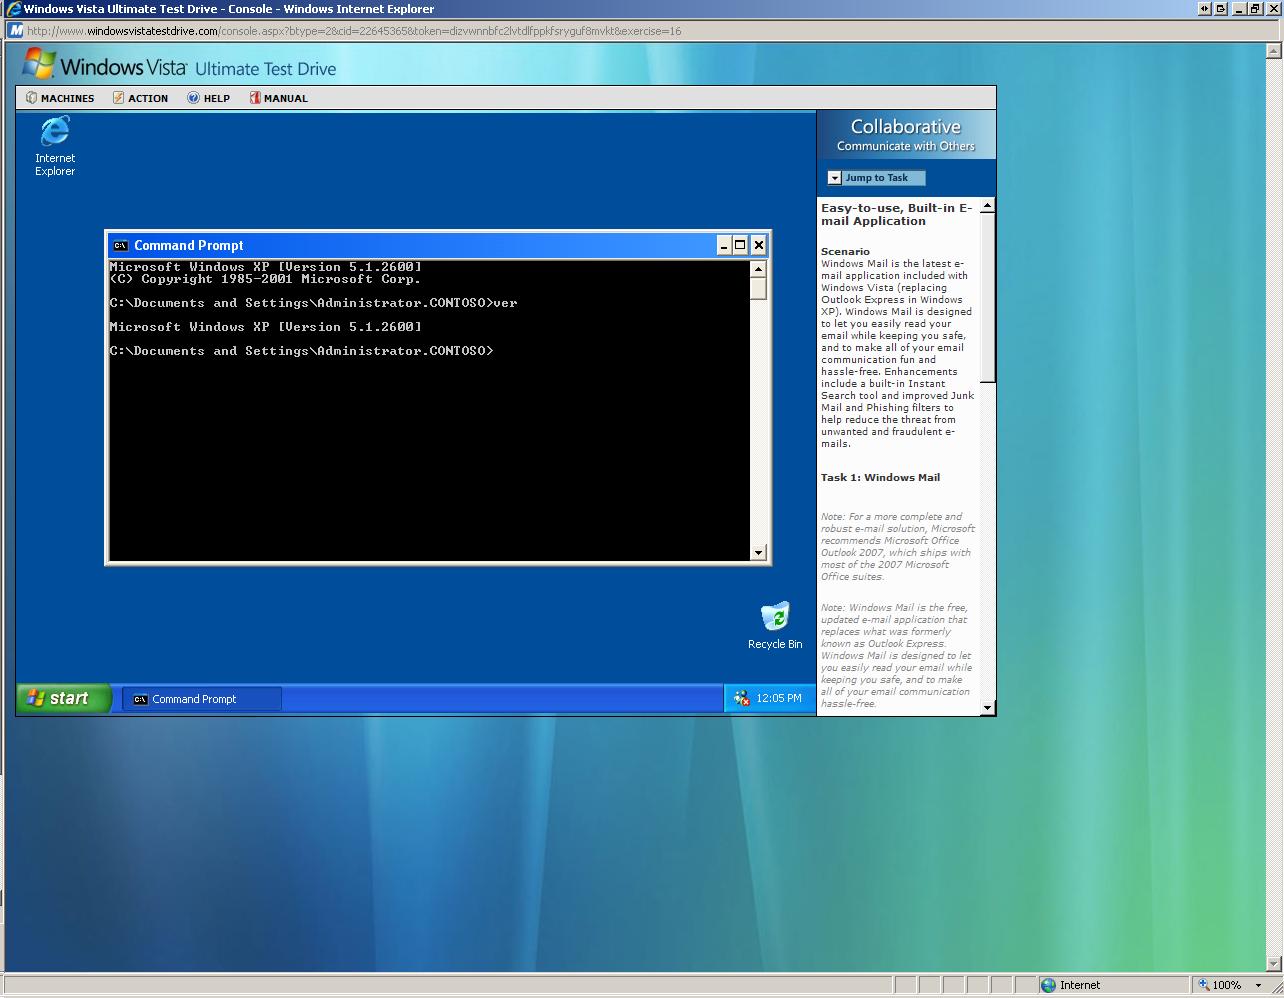Screen dimensions: 1284x998
Task: Open the zoom level dropdown arrow
Action: (1258, 985)
